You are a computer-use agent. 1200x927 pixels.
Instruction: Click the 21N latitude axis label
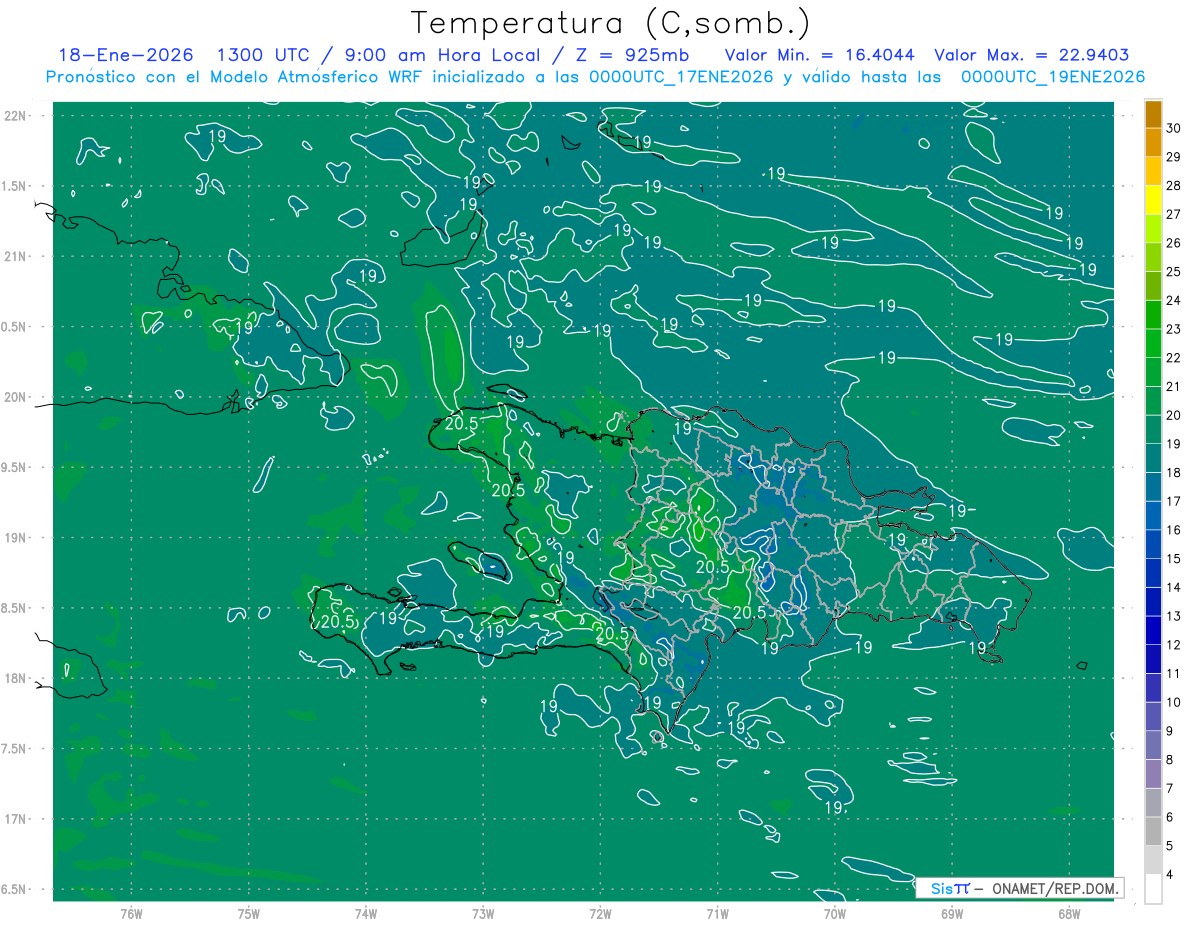(x=14, y=256)
